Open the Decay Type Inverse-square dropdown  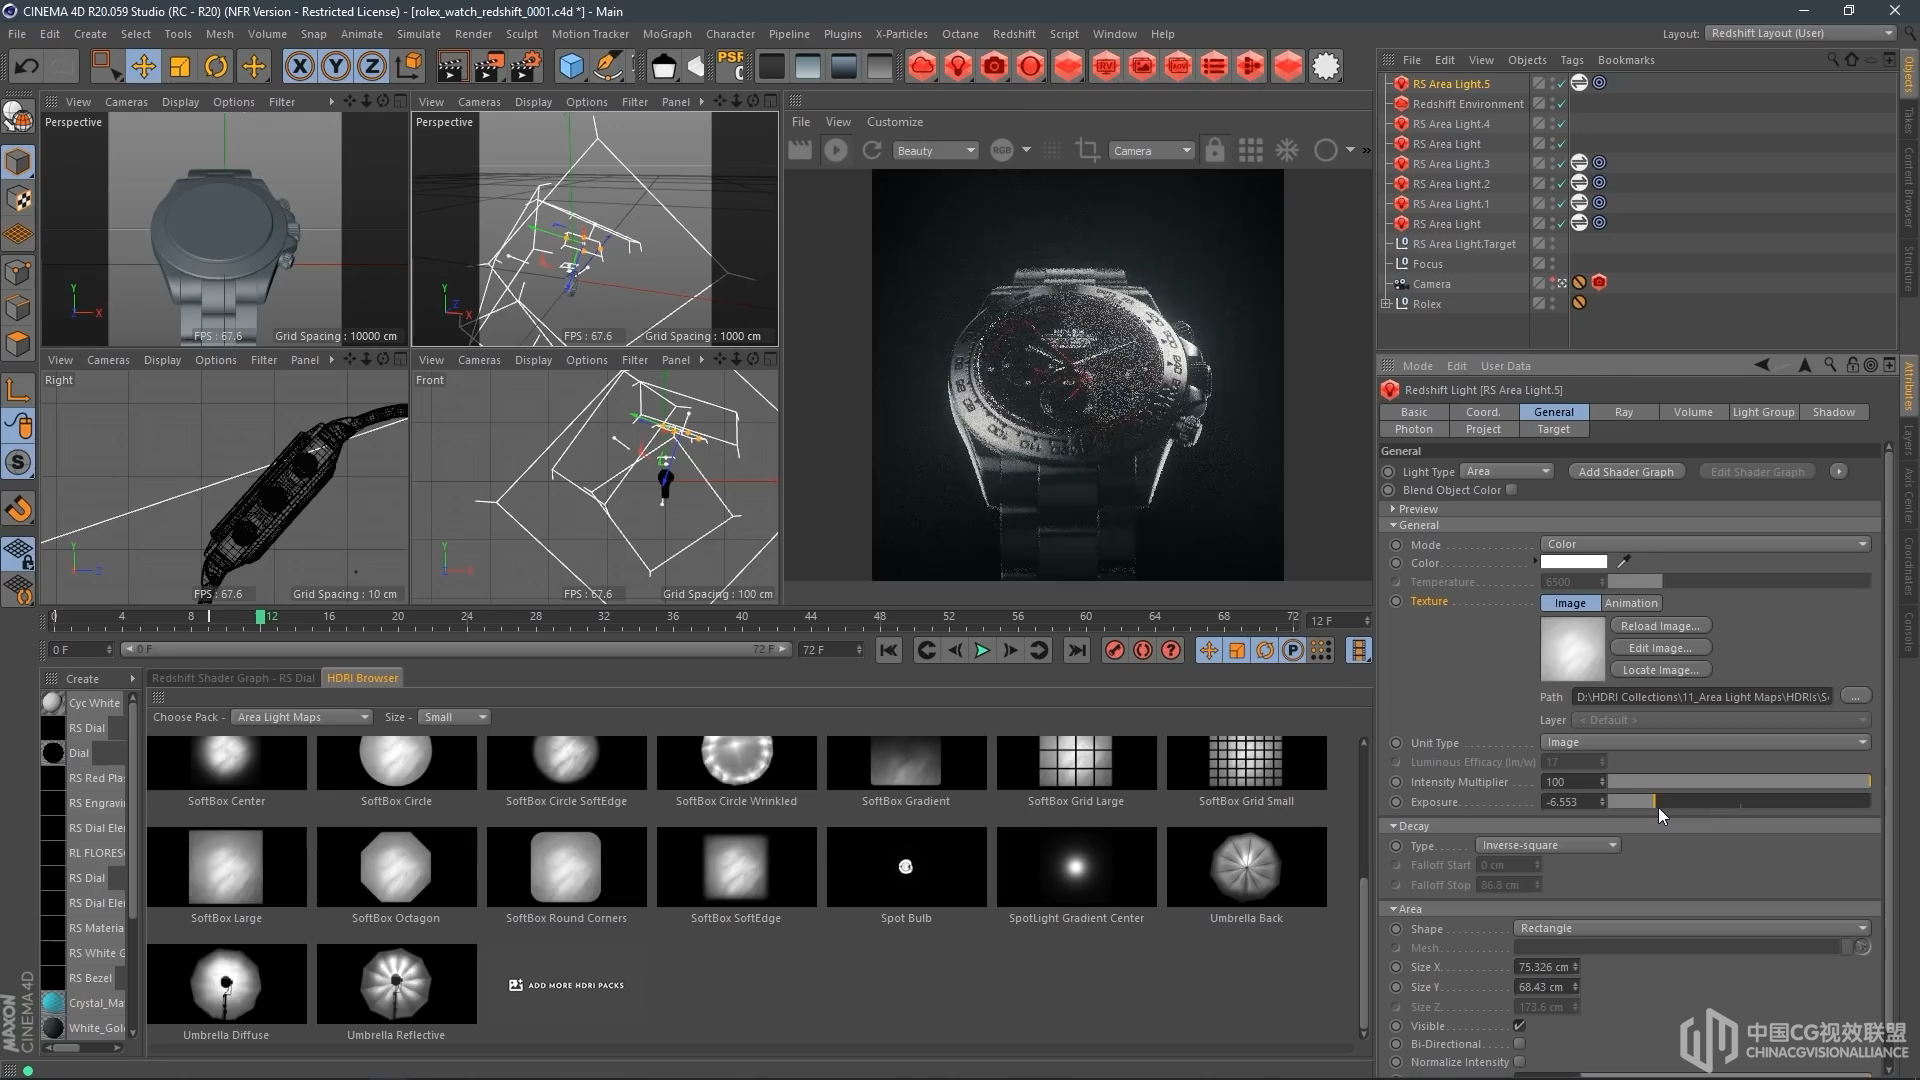(1548, 845)
